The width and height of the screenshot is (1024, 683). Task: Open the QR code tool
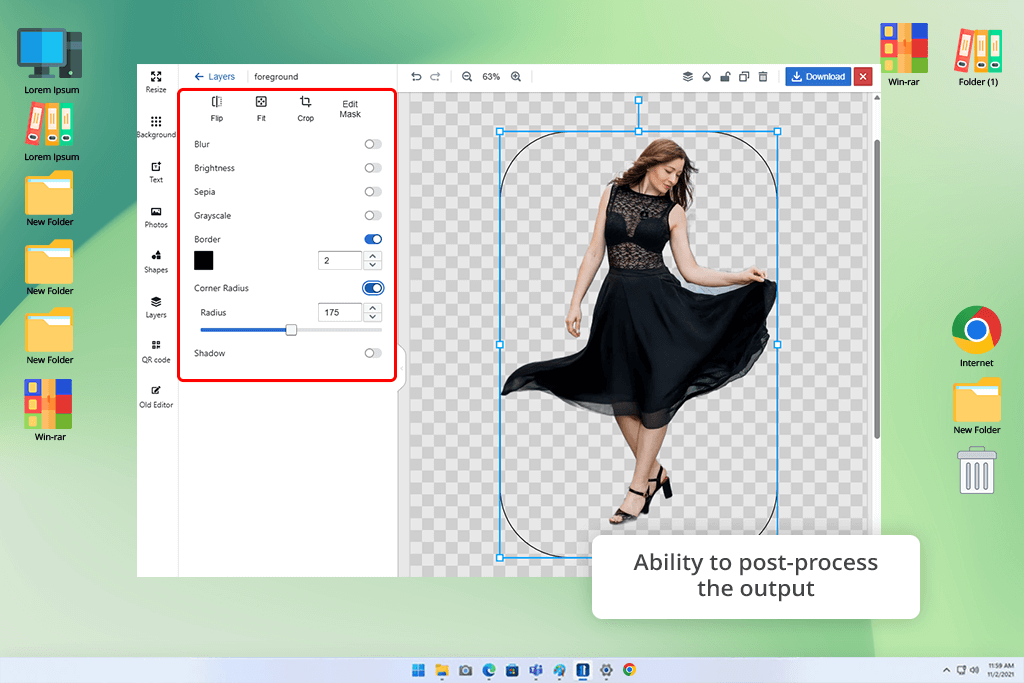pyautogui.click(x=156, y=351)
